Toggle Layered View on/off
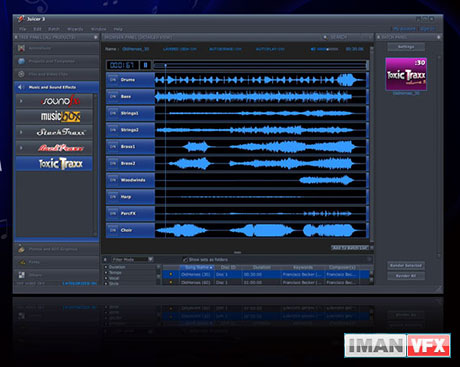 tap(180, 49)
